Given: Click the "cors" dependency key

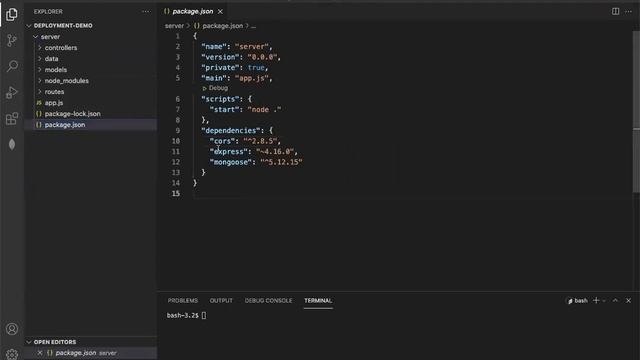Looking at the screenshot, I should point(222,141).
